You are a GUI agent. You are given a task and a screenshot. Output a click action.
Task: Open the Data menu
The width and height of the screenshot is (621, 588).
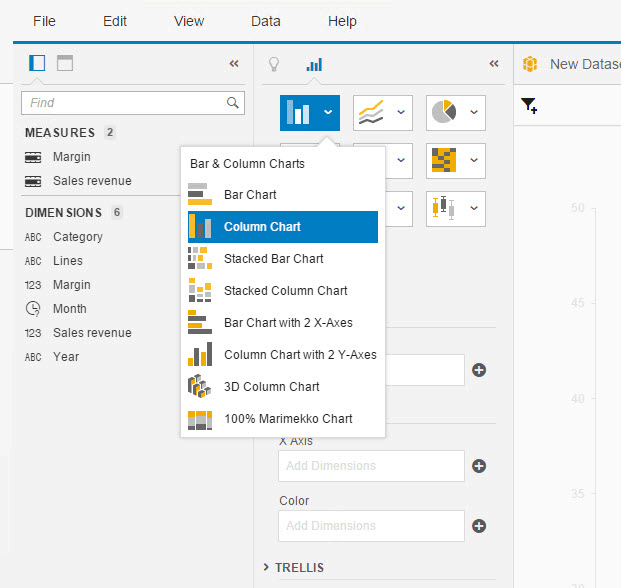point(265,21)
